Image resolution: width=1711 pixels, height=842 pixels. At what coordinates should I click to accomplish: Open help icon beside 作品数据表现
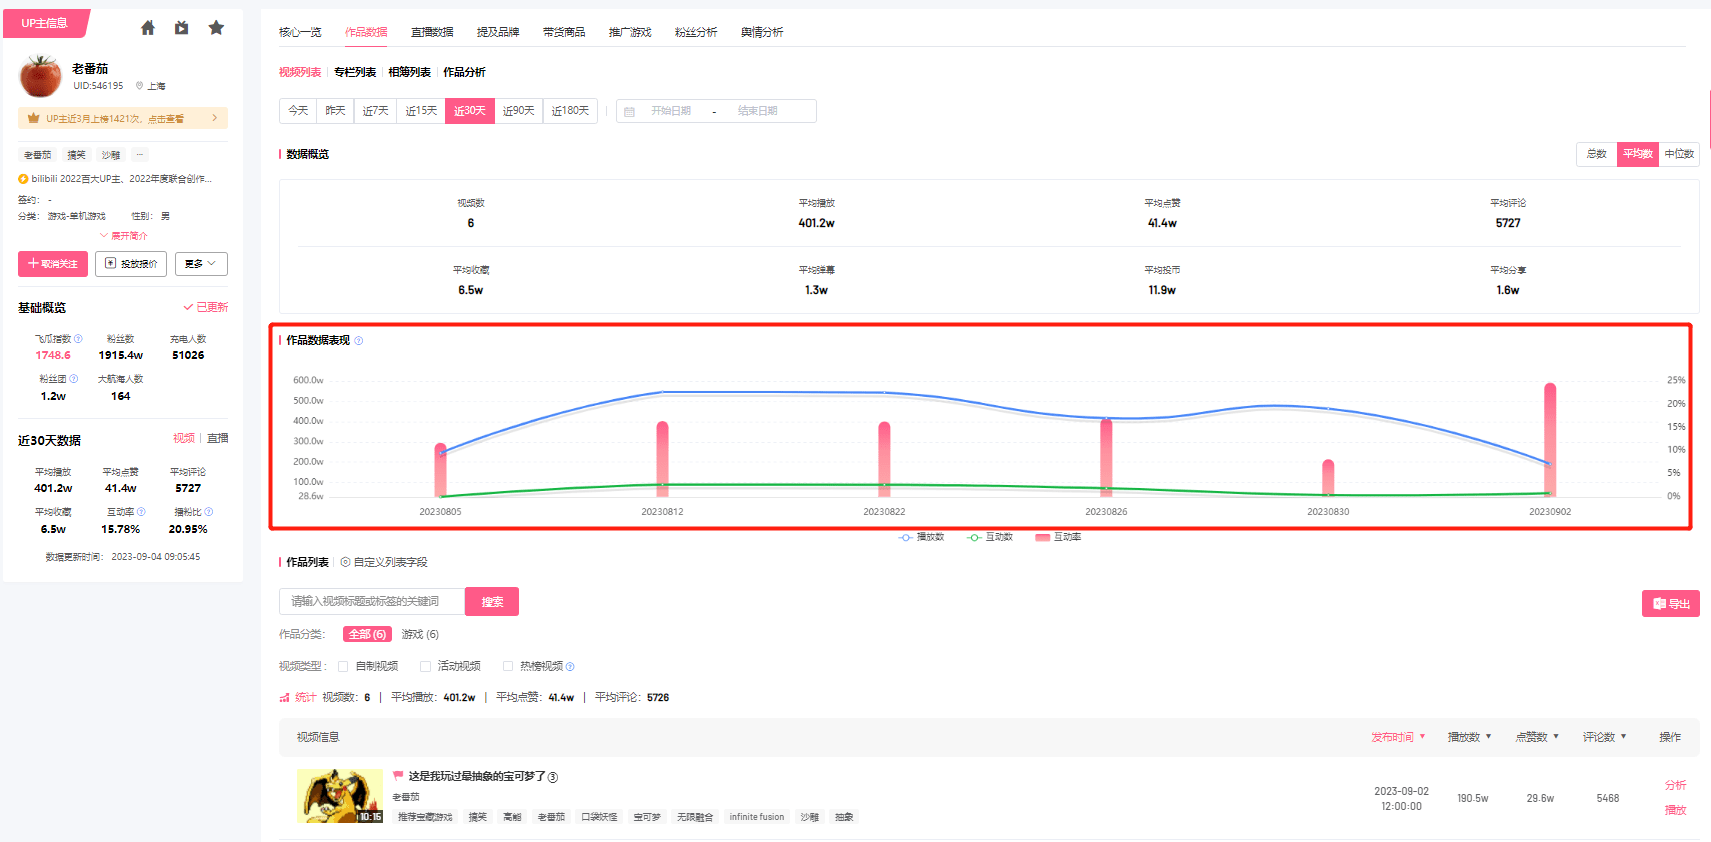359,341
